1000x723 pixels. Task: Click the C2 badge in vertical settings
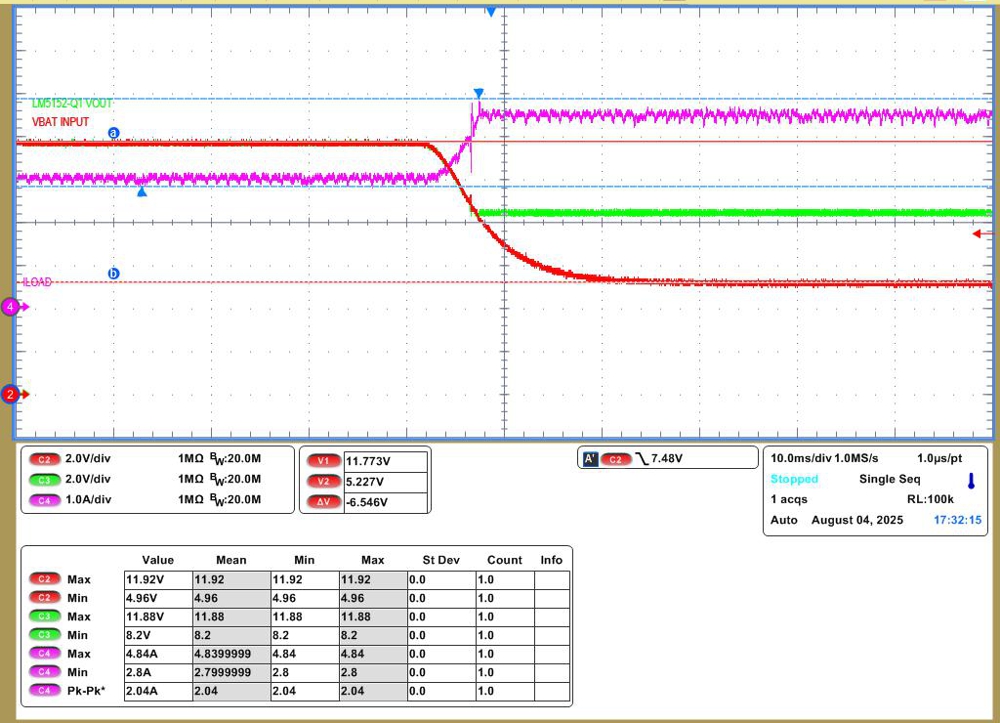click(x=44, y=459)
